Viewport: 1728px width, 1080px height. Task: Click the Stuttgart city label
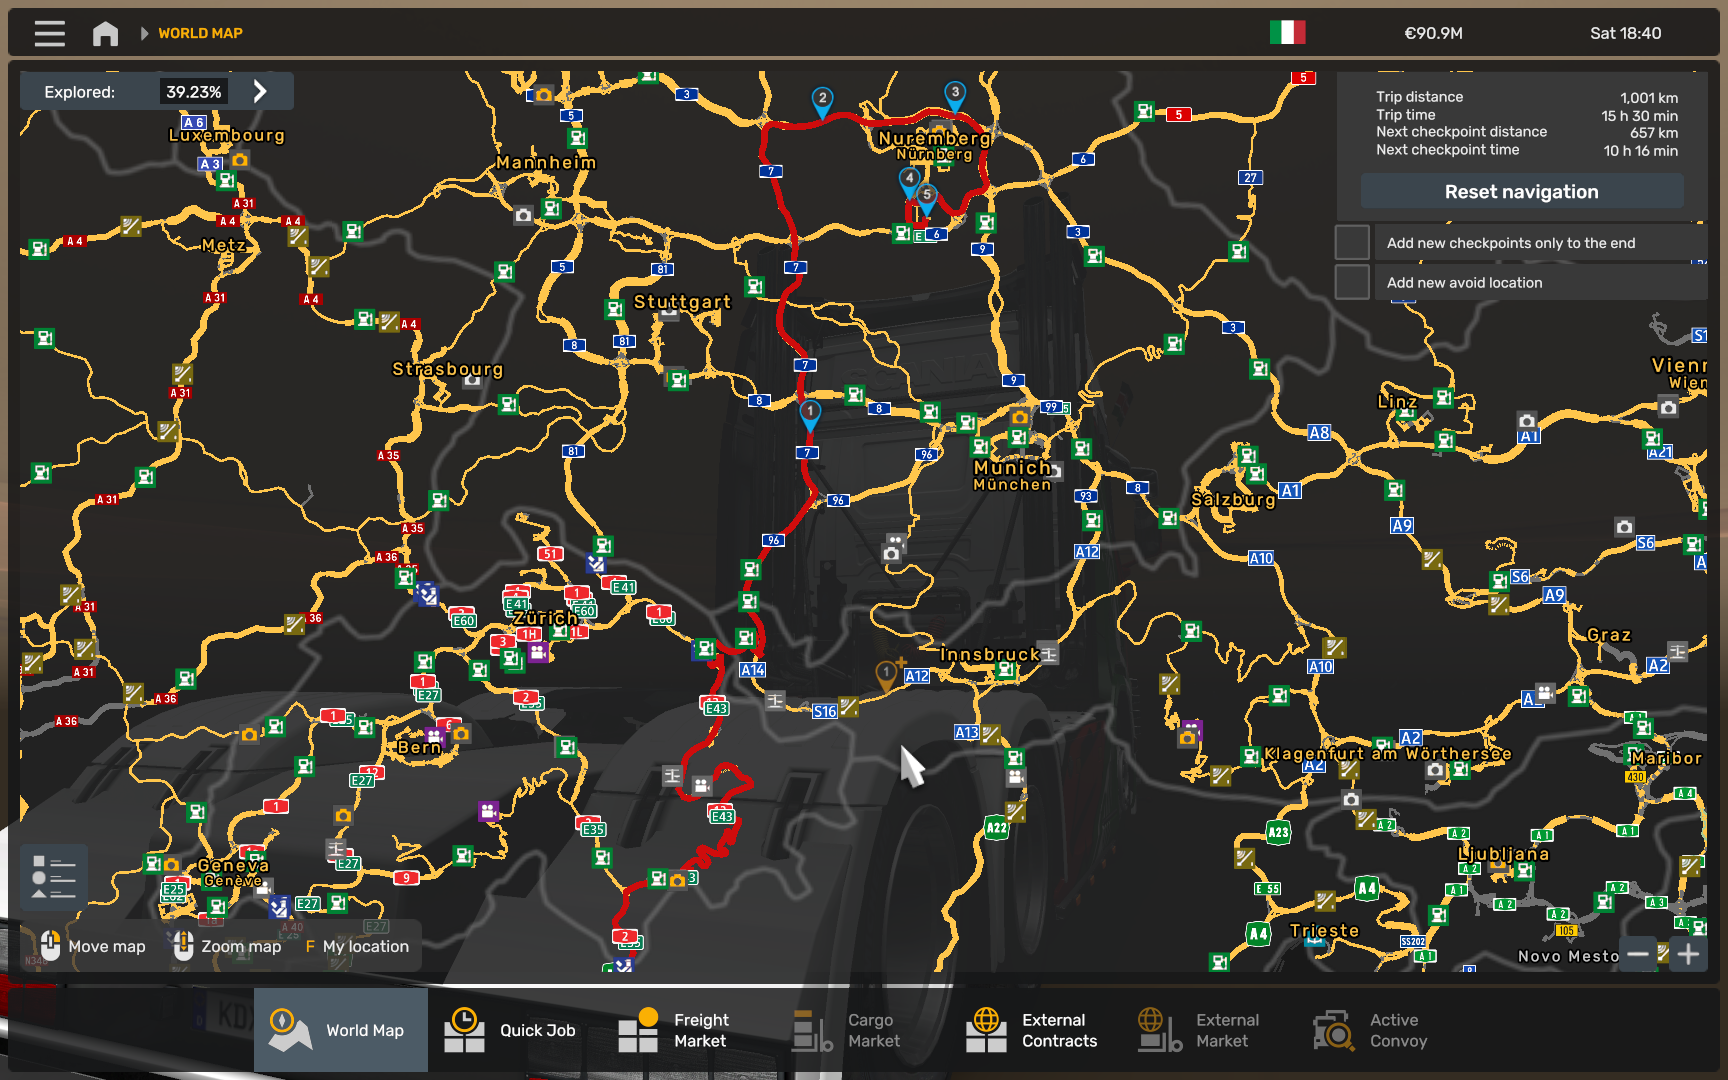tap(682, 302)
